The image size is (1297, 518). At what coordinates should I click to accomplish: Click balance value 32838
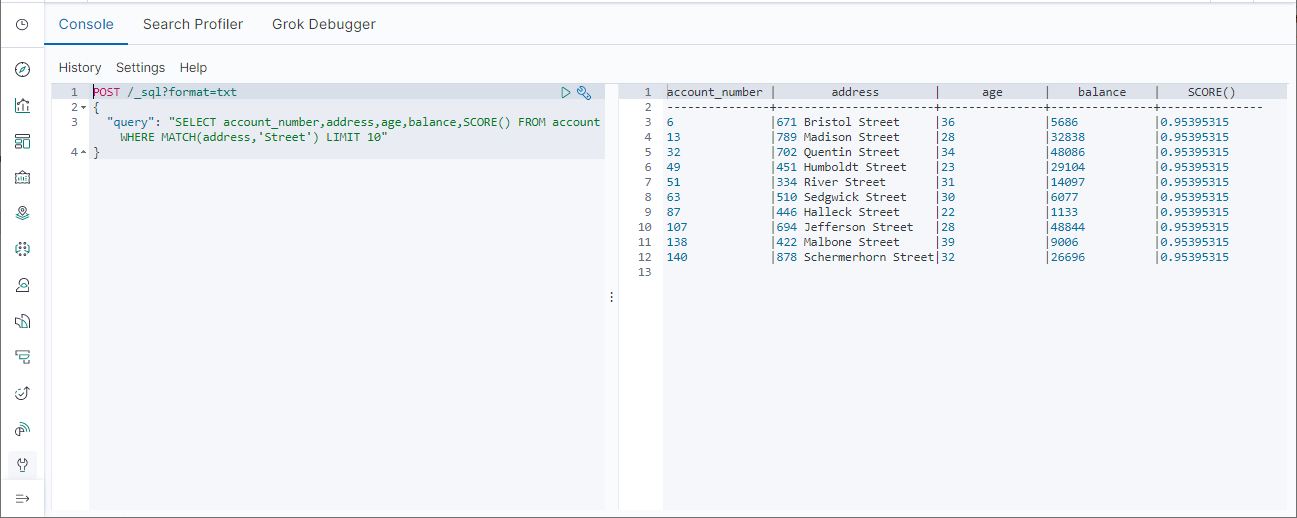tap(1067, 137)
